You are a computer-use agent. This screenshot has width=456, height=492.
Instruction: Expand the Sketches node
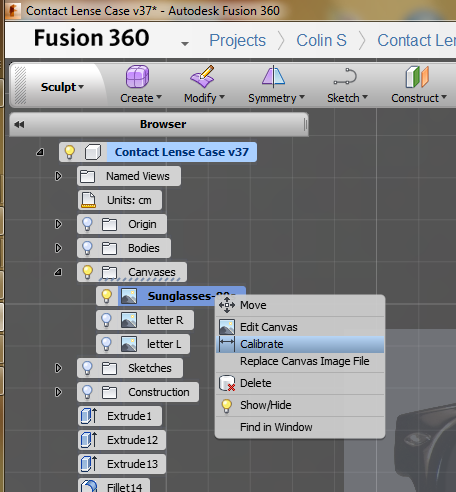[x=58, y=368]
